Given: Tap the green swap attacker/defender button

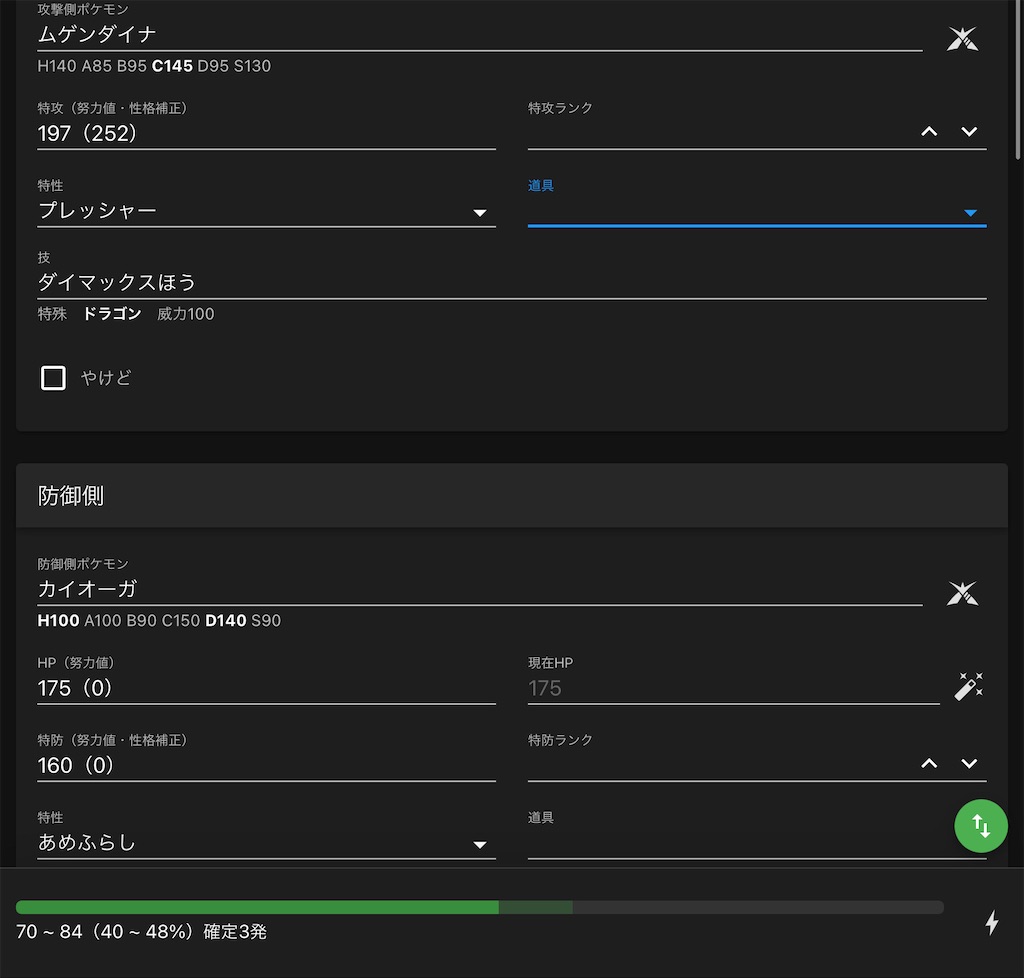Looking at the screenshot, I should [x=981, y=826].
